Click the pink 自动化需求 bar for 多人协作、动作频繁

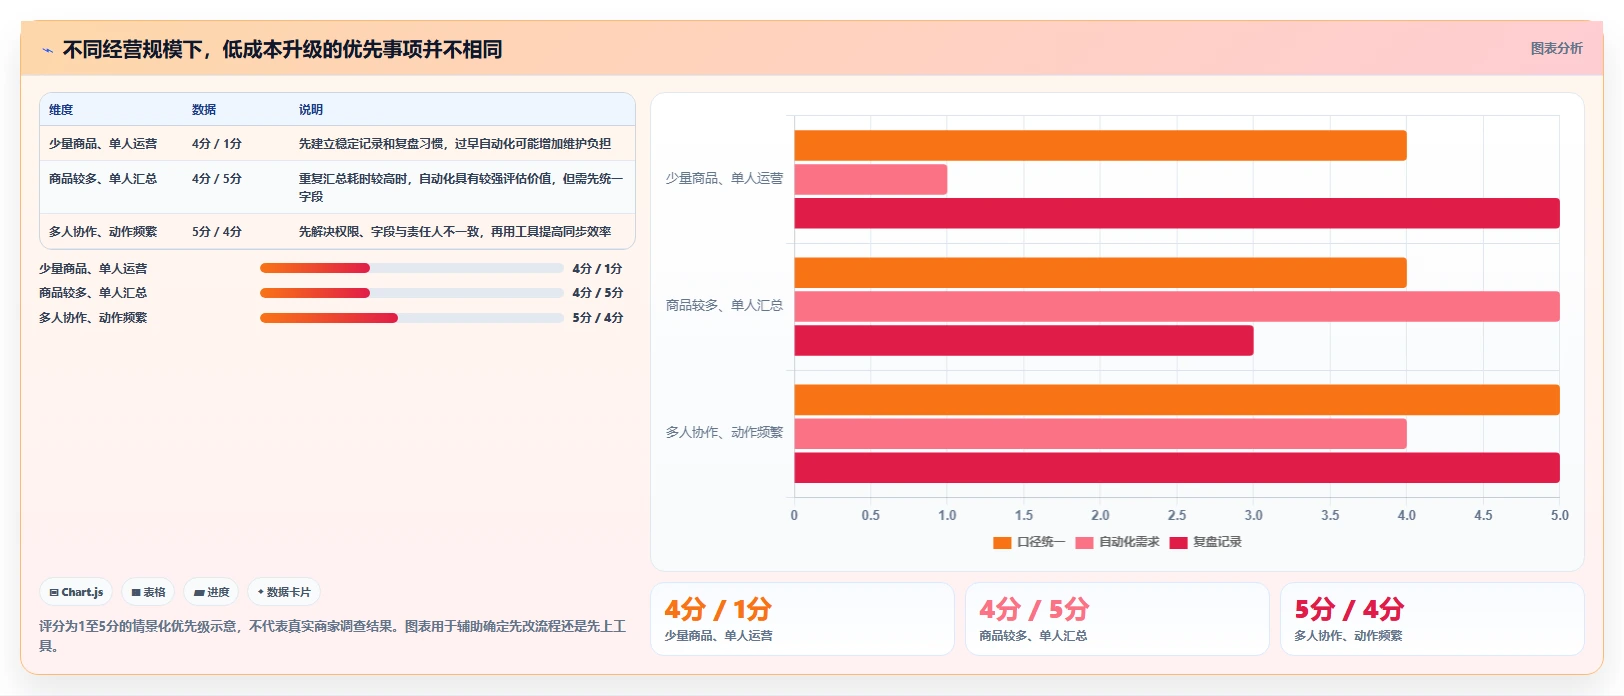click(1100, 434)
